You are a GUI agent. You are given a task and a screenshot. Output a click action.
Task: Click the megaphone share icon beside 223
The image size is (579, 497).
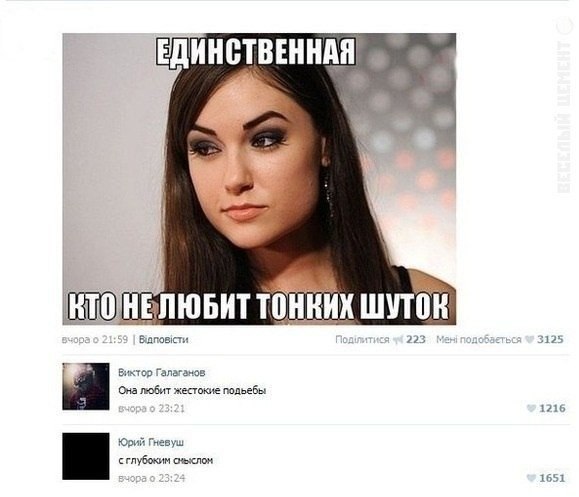[398, 339]
